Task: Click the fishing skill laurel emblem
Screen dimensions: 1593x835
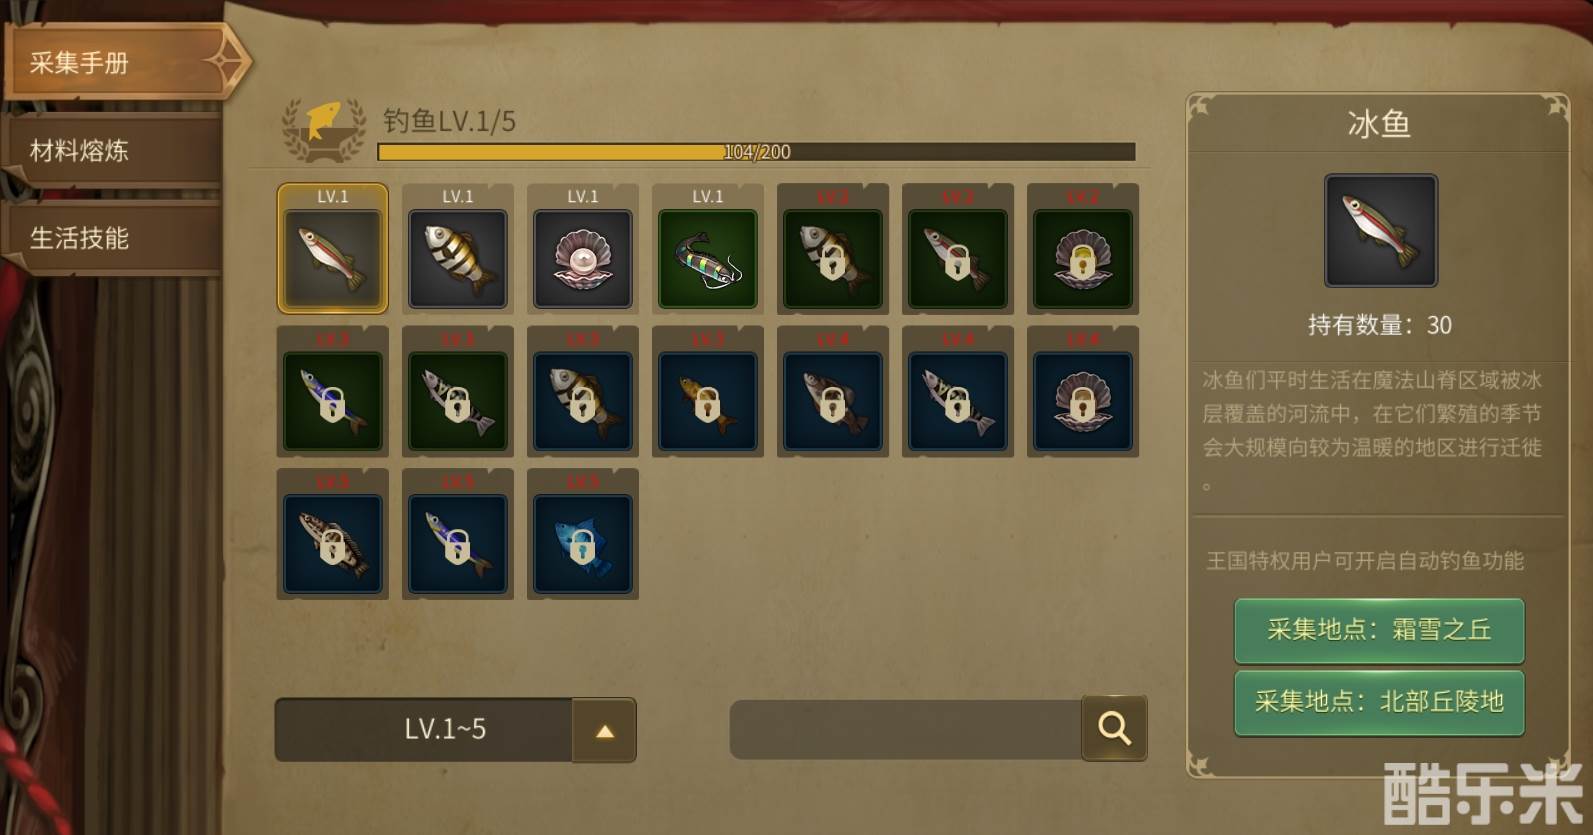Action: [x=323, y=129]
